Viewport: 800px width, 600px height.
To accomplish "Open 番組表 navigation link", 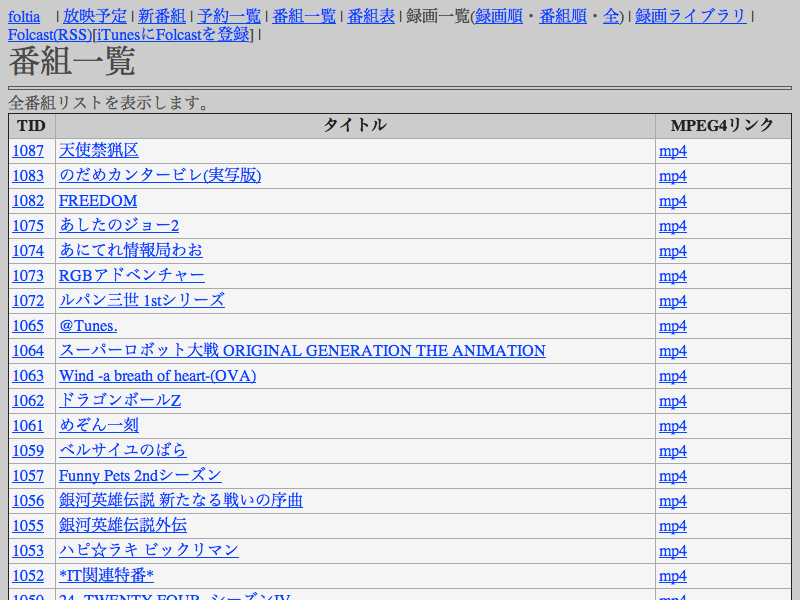I will [x=371, y=16].
